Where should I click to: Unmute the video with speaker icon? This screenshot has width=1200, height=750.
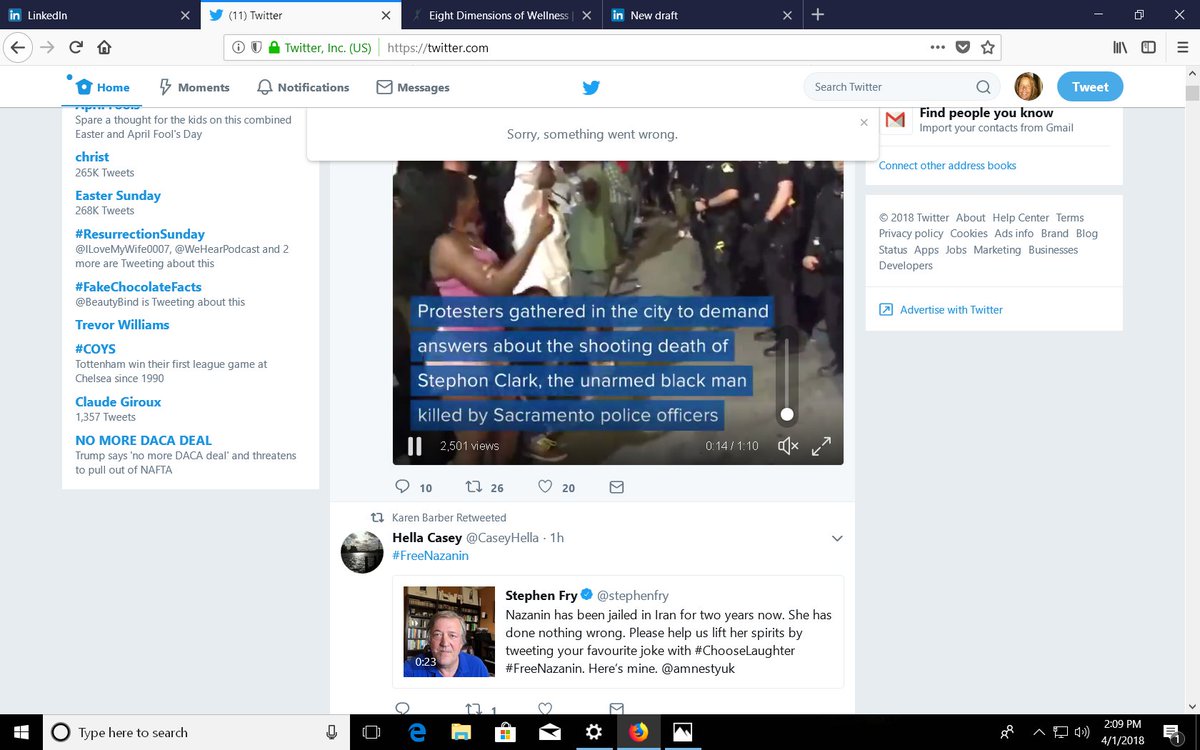pyautogui.click(x=788, y=446)
